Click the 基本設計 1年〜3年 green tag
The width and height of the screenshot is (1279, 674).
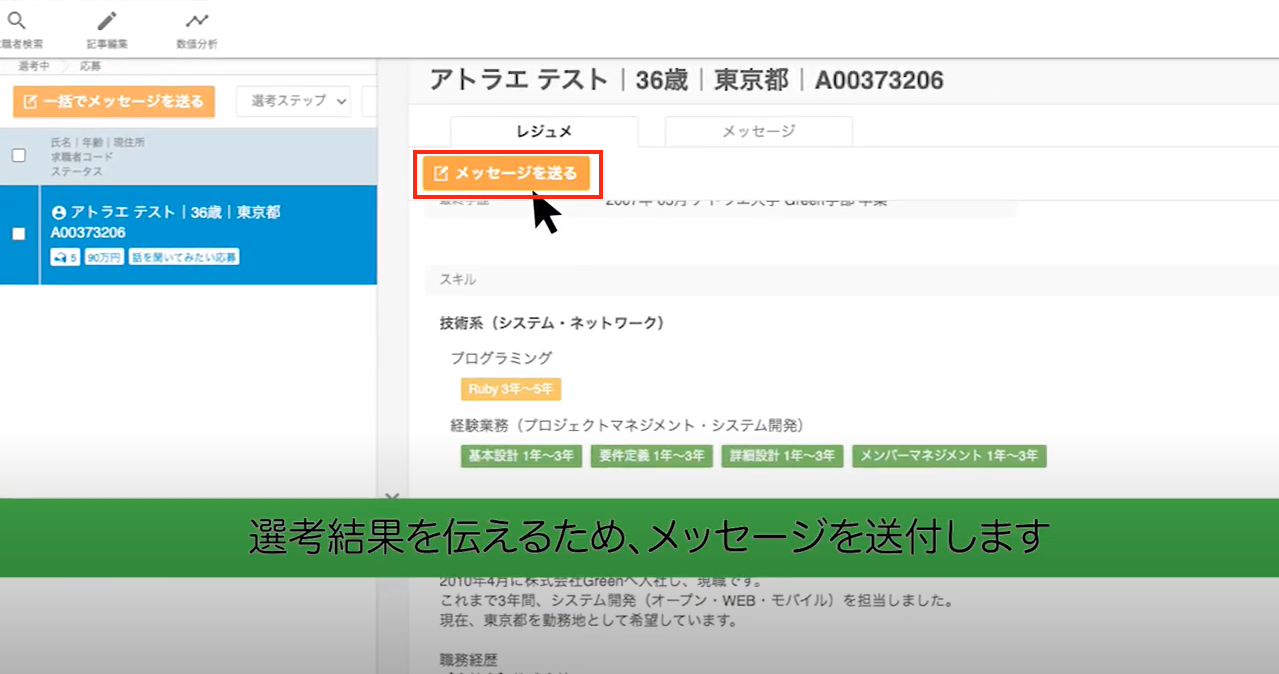click(521, 456)
